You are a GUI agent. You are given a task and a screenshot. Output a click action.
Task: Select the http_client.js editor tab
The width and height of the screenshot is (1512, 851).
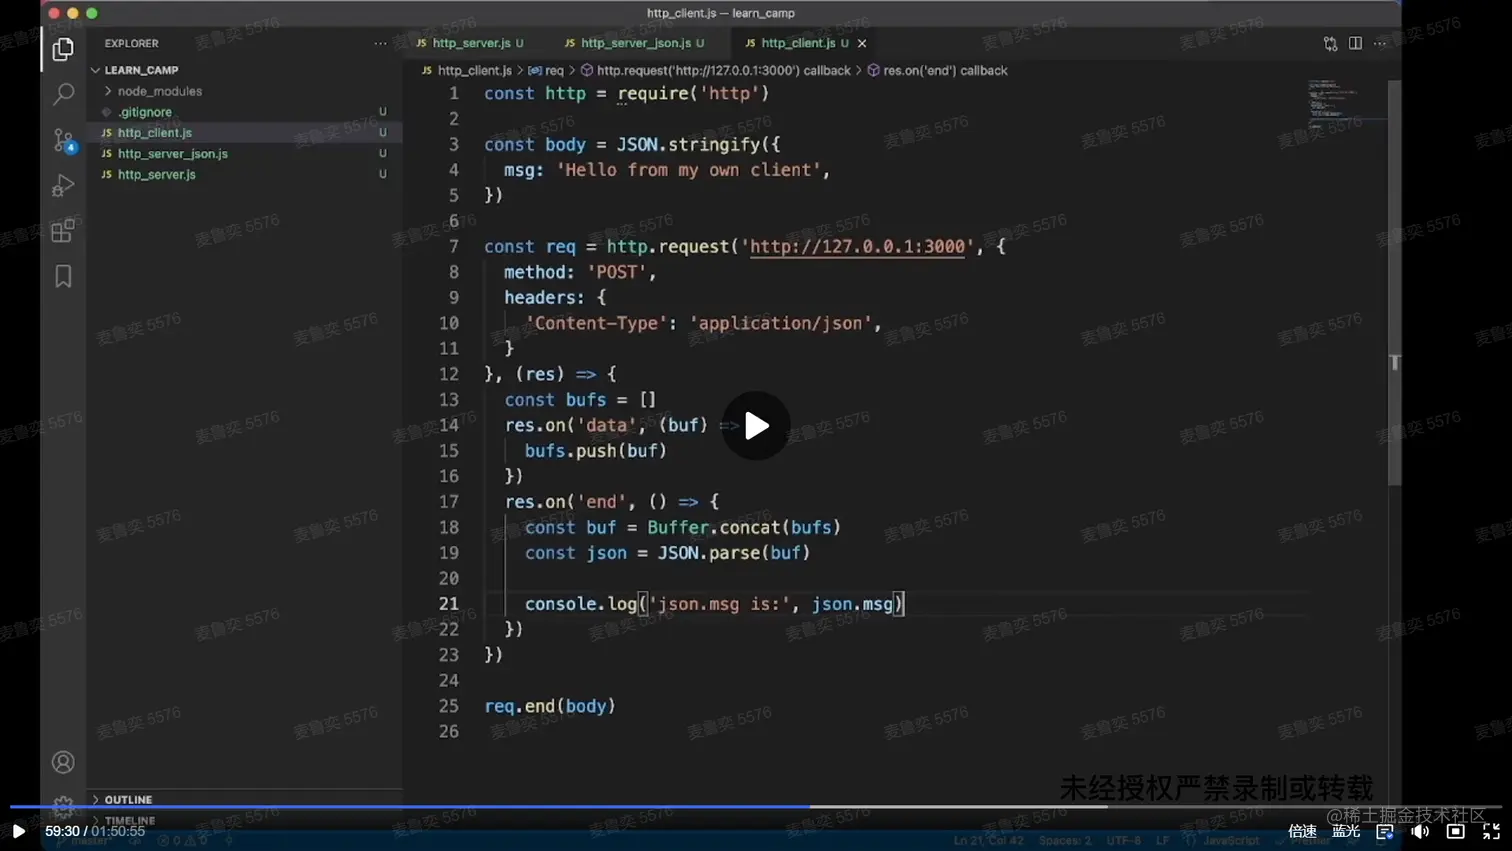coord(808,44)
